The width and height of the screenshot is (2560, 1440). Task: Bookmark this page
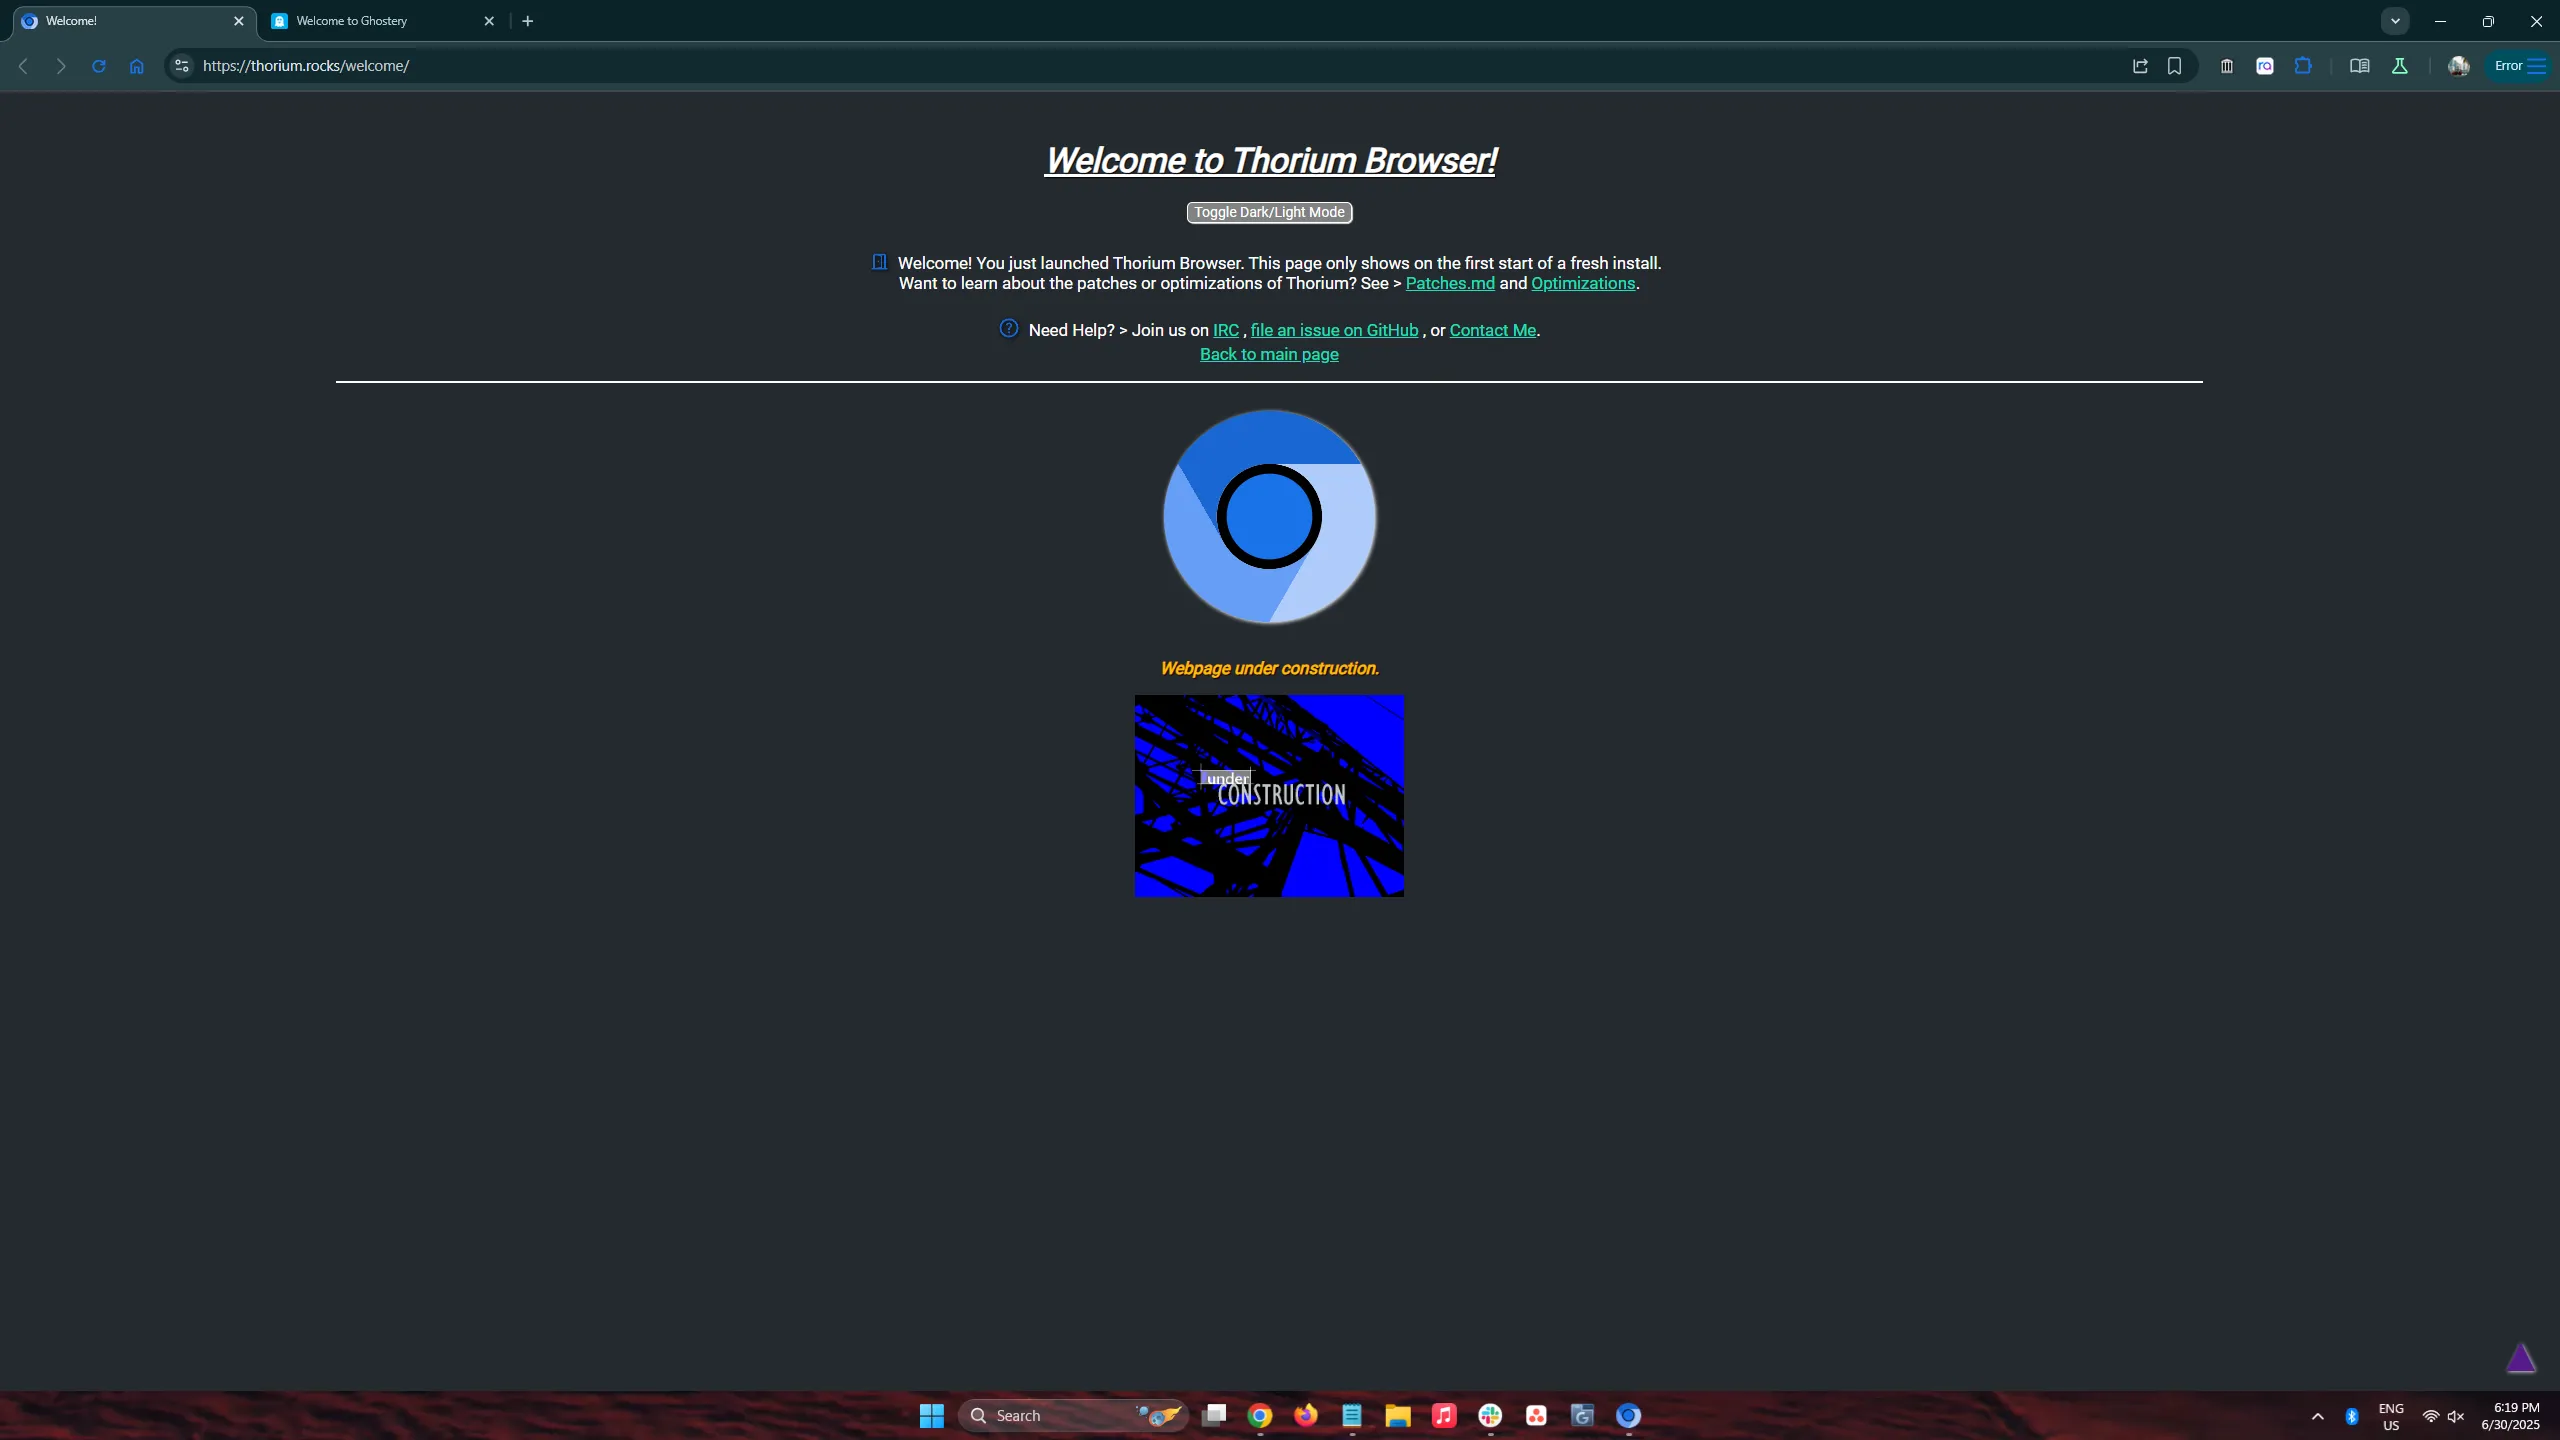point(2174,66)
